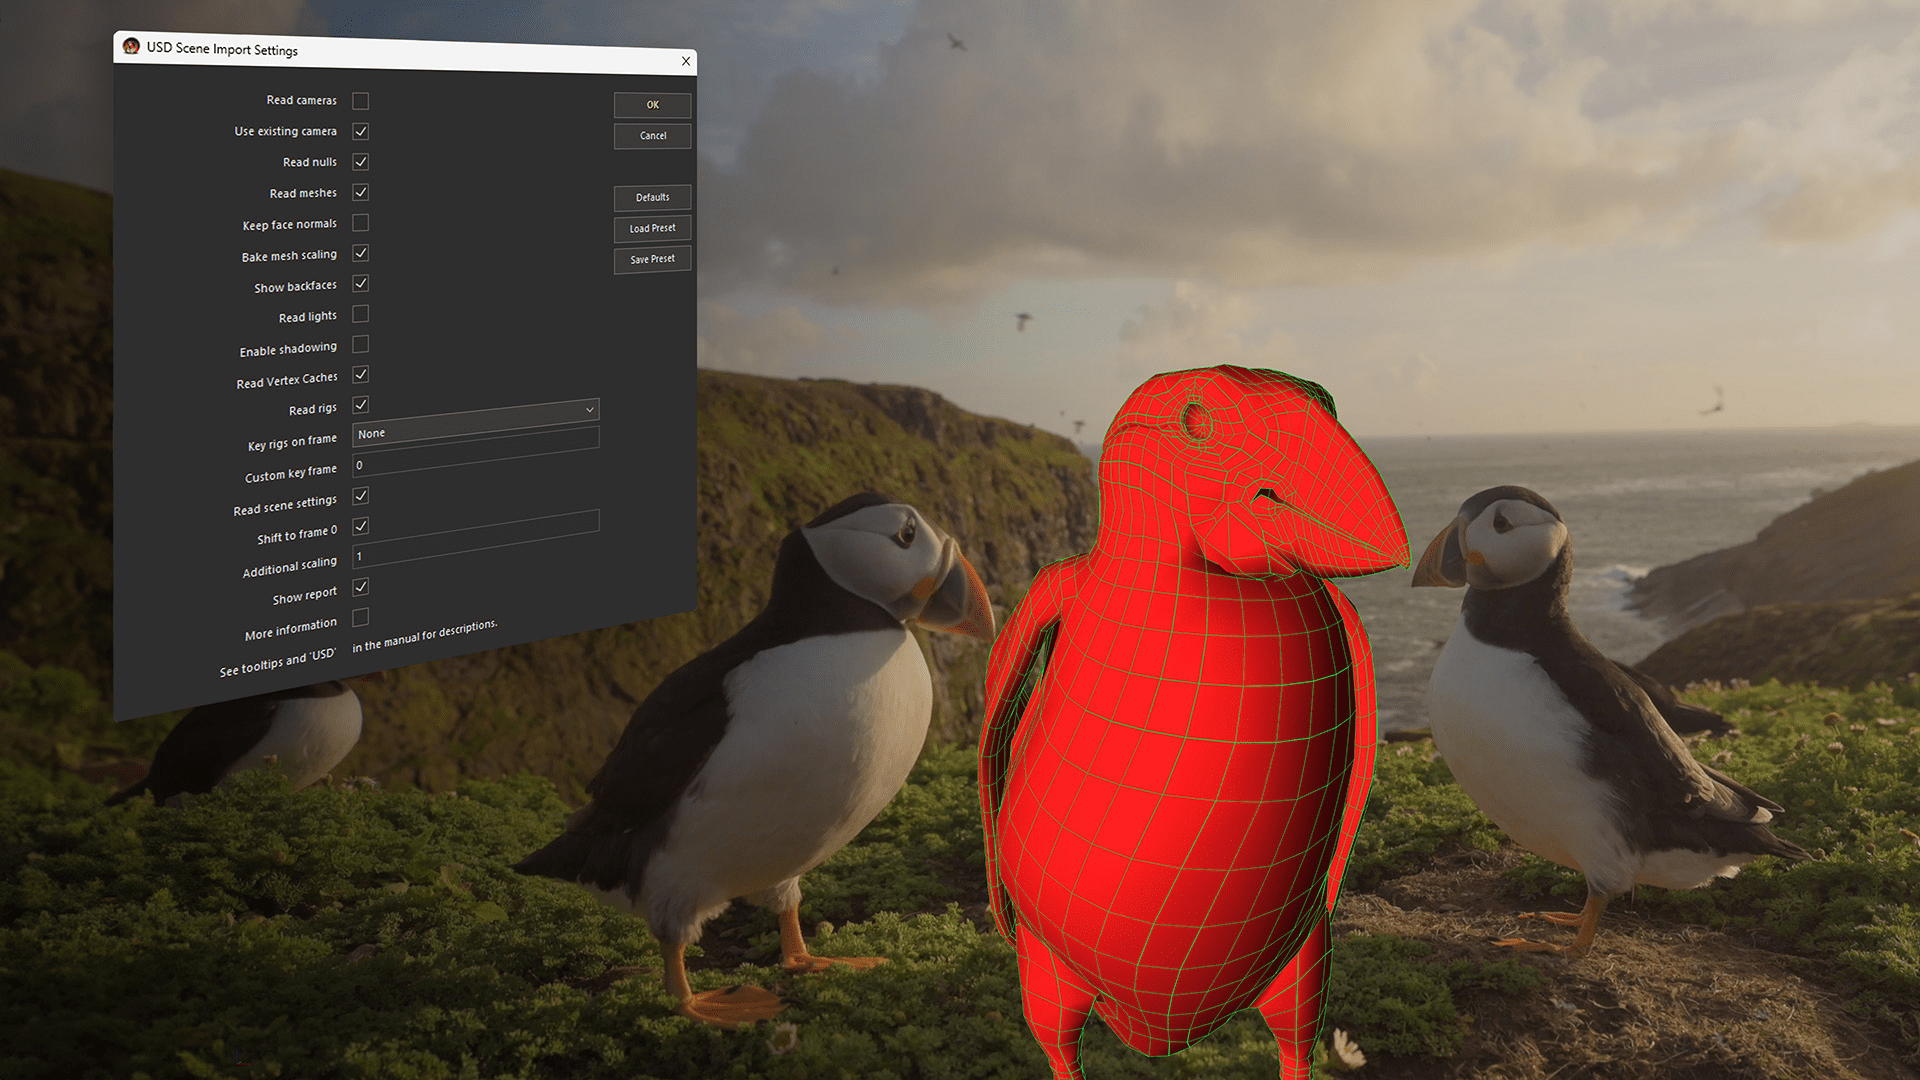The image size is (1920, 1080).
Task: Turn on Enable shadowing
Action: coord(360,344)
